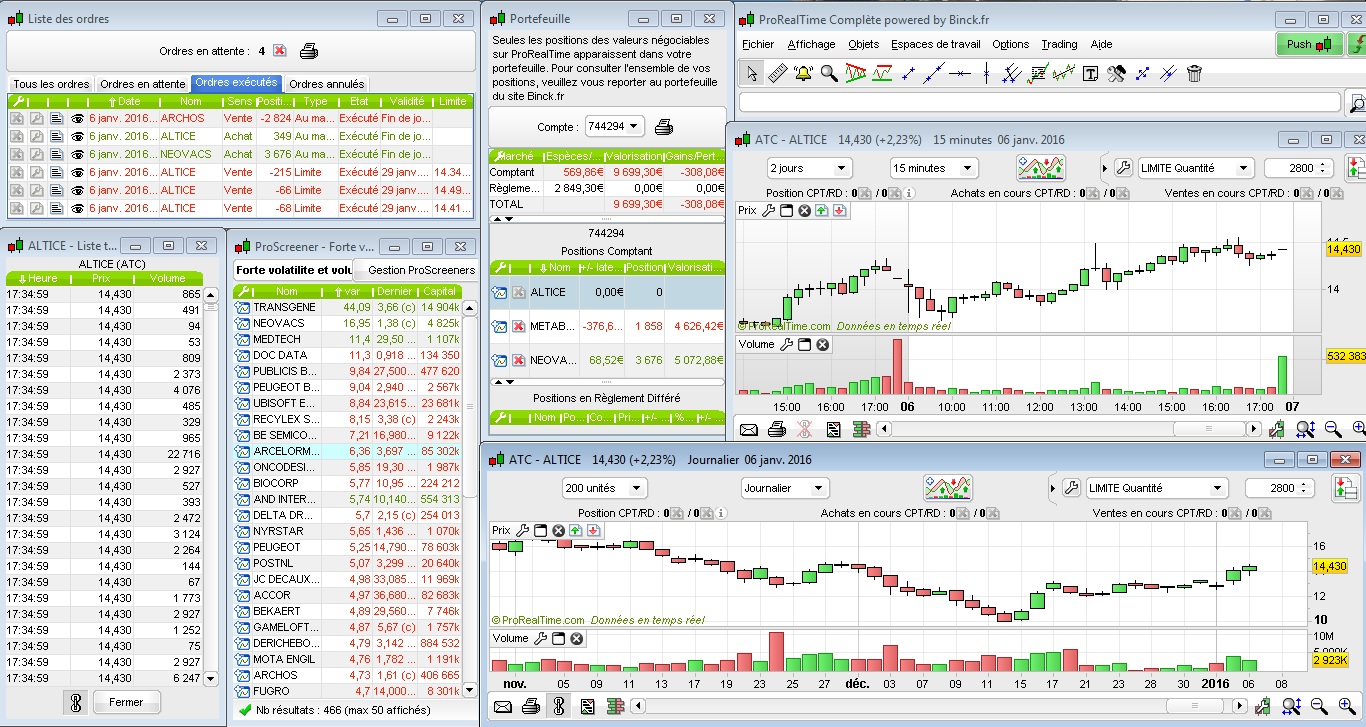Open the Affichage menu
This screenshot has width=1366, height=727.
pyautogui.click(x=811, y=44)
